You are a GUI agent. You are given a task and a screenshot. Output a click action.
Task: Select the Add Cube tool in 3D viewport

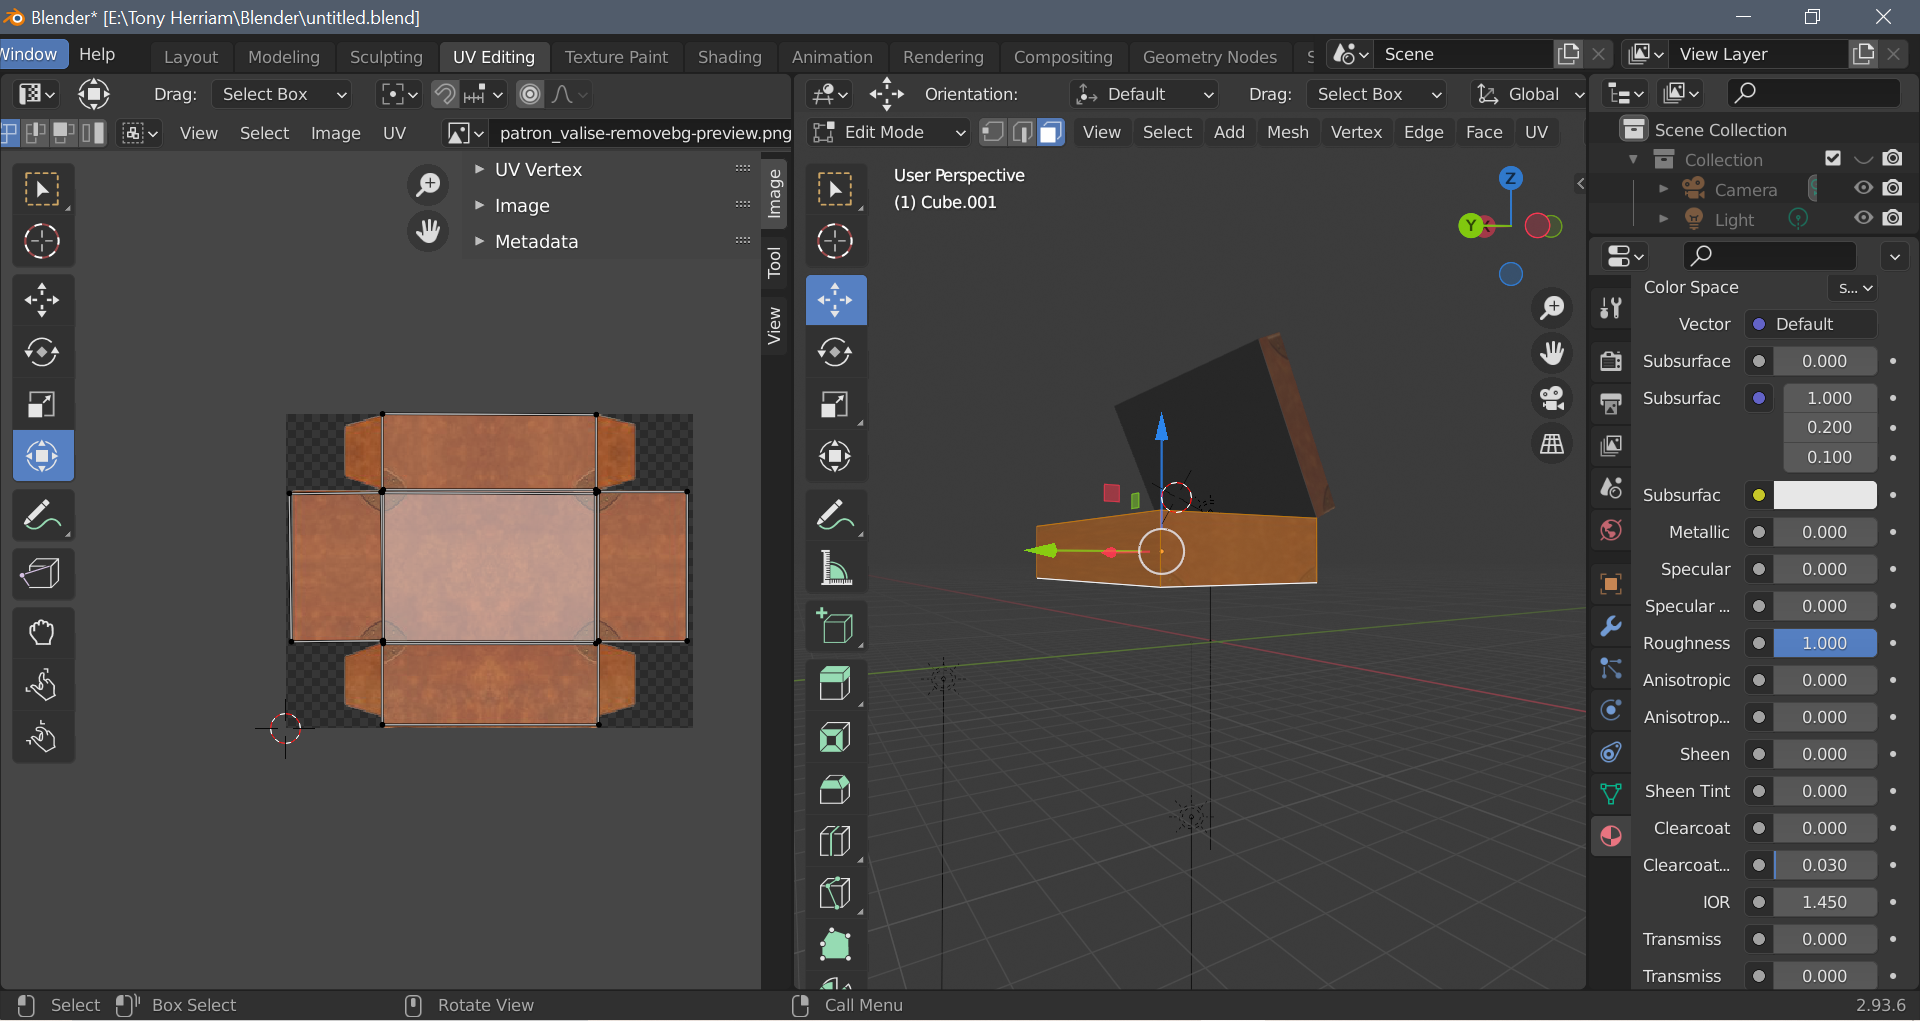point(835,627)
